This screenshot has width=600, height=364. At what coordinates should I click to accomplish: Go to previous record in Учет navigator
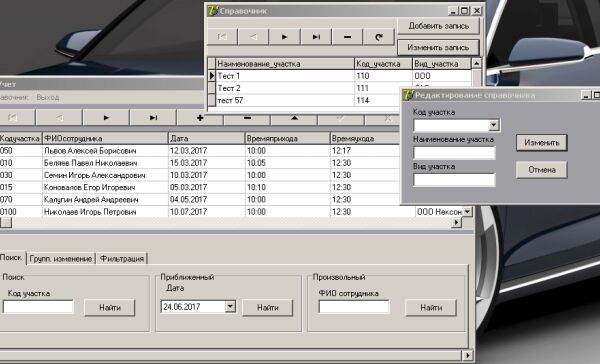tap(59, 118)
